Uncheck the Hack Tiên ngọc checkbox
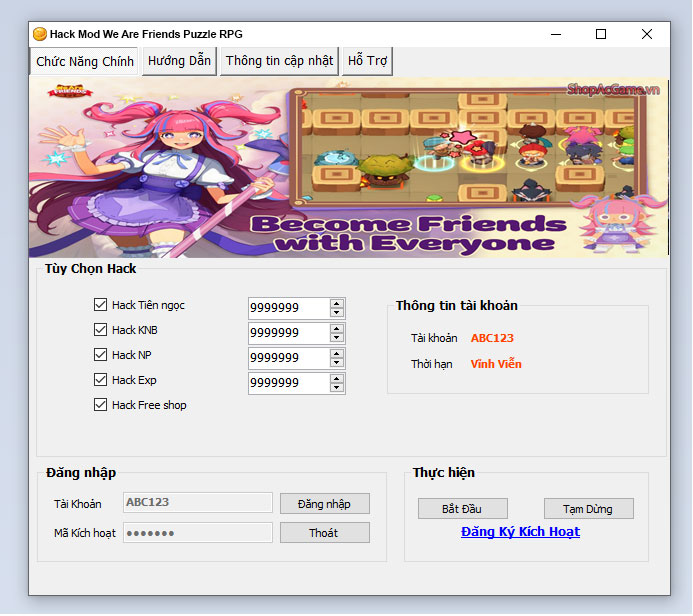This screenshot has width=693, height=616. coord(100,304)
